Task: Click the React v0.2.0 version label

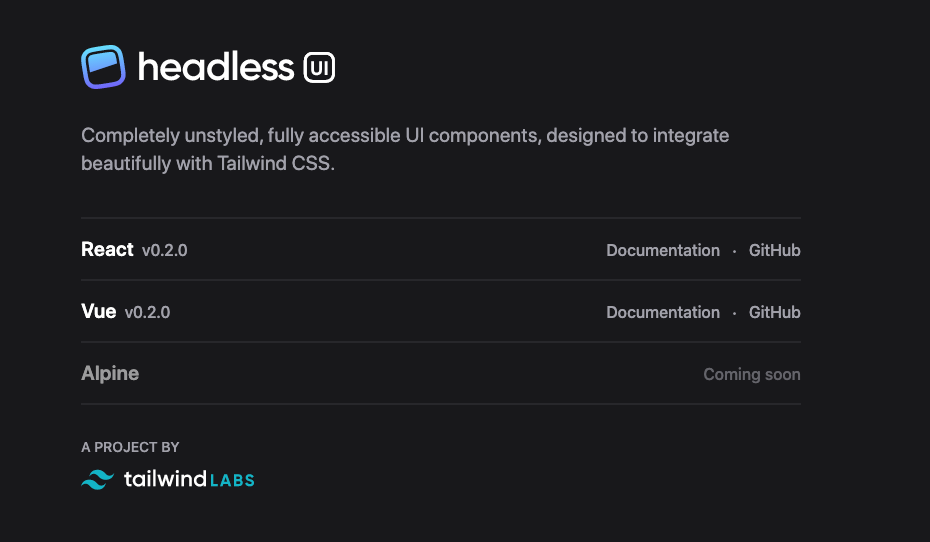Action: (x=165, y=250)
